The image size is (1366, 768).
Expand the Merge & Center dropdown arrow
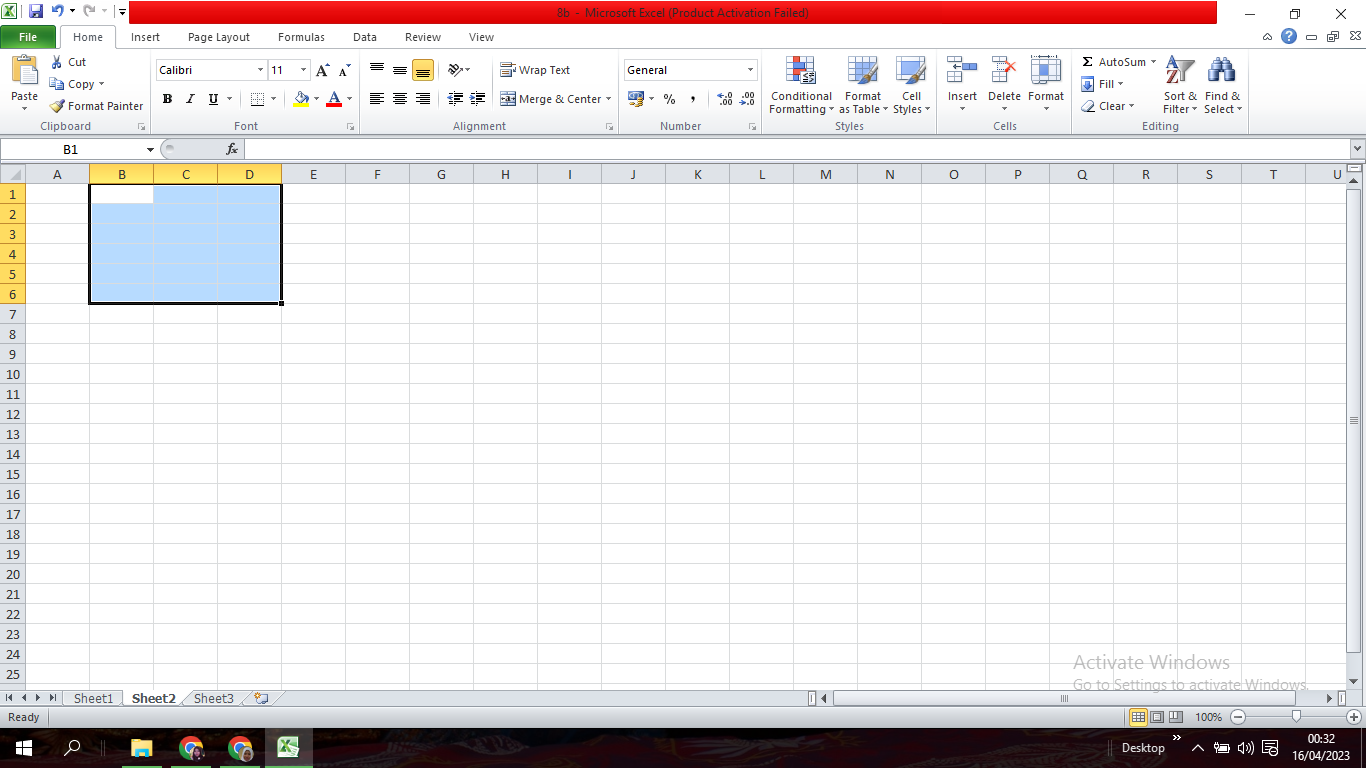(x=608, y=99)
